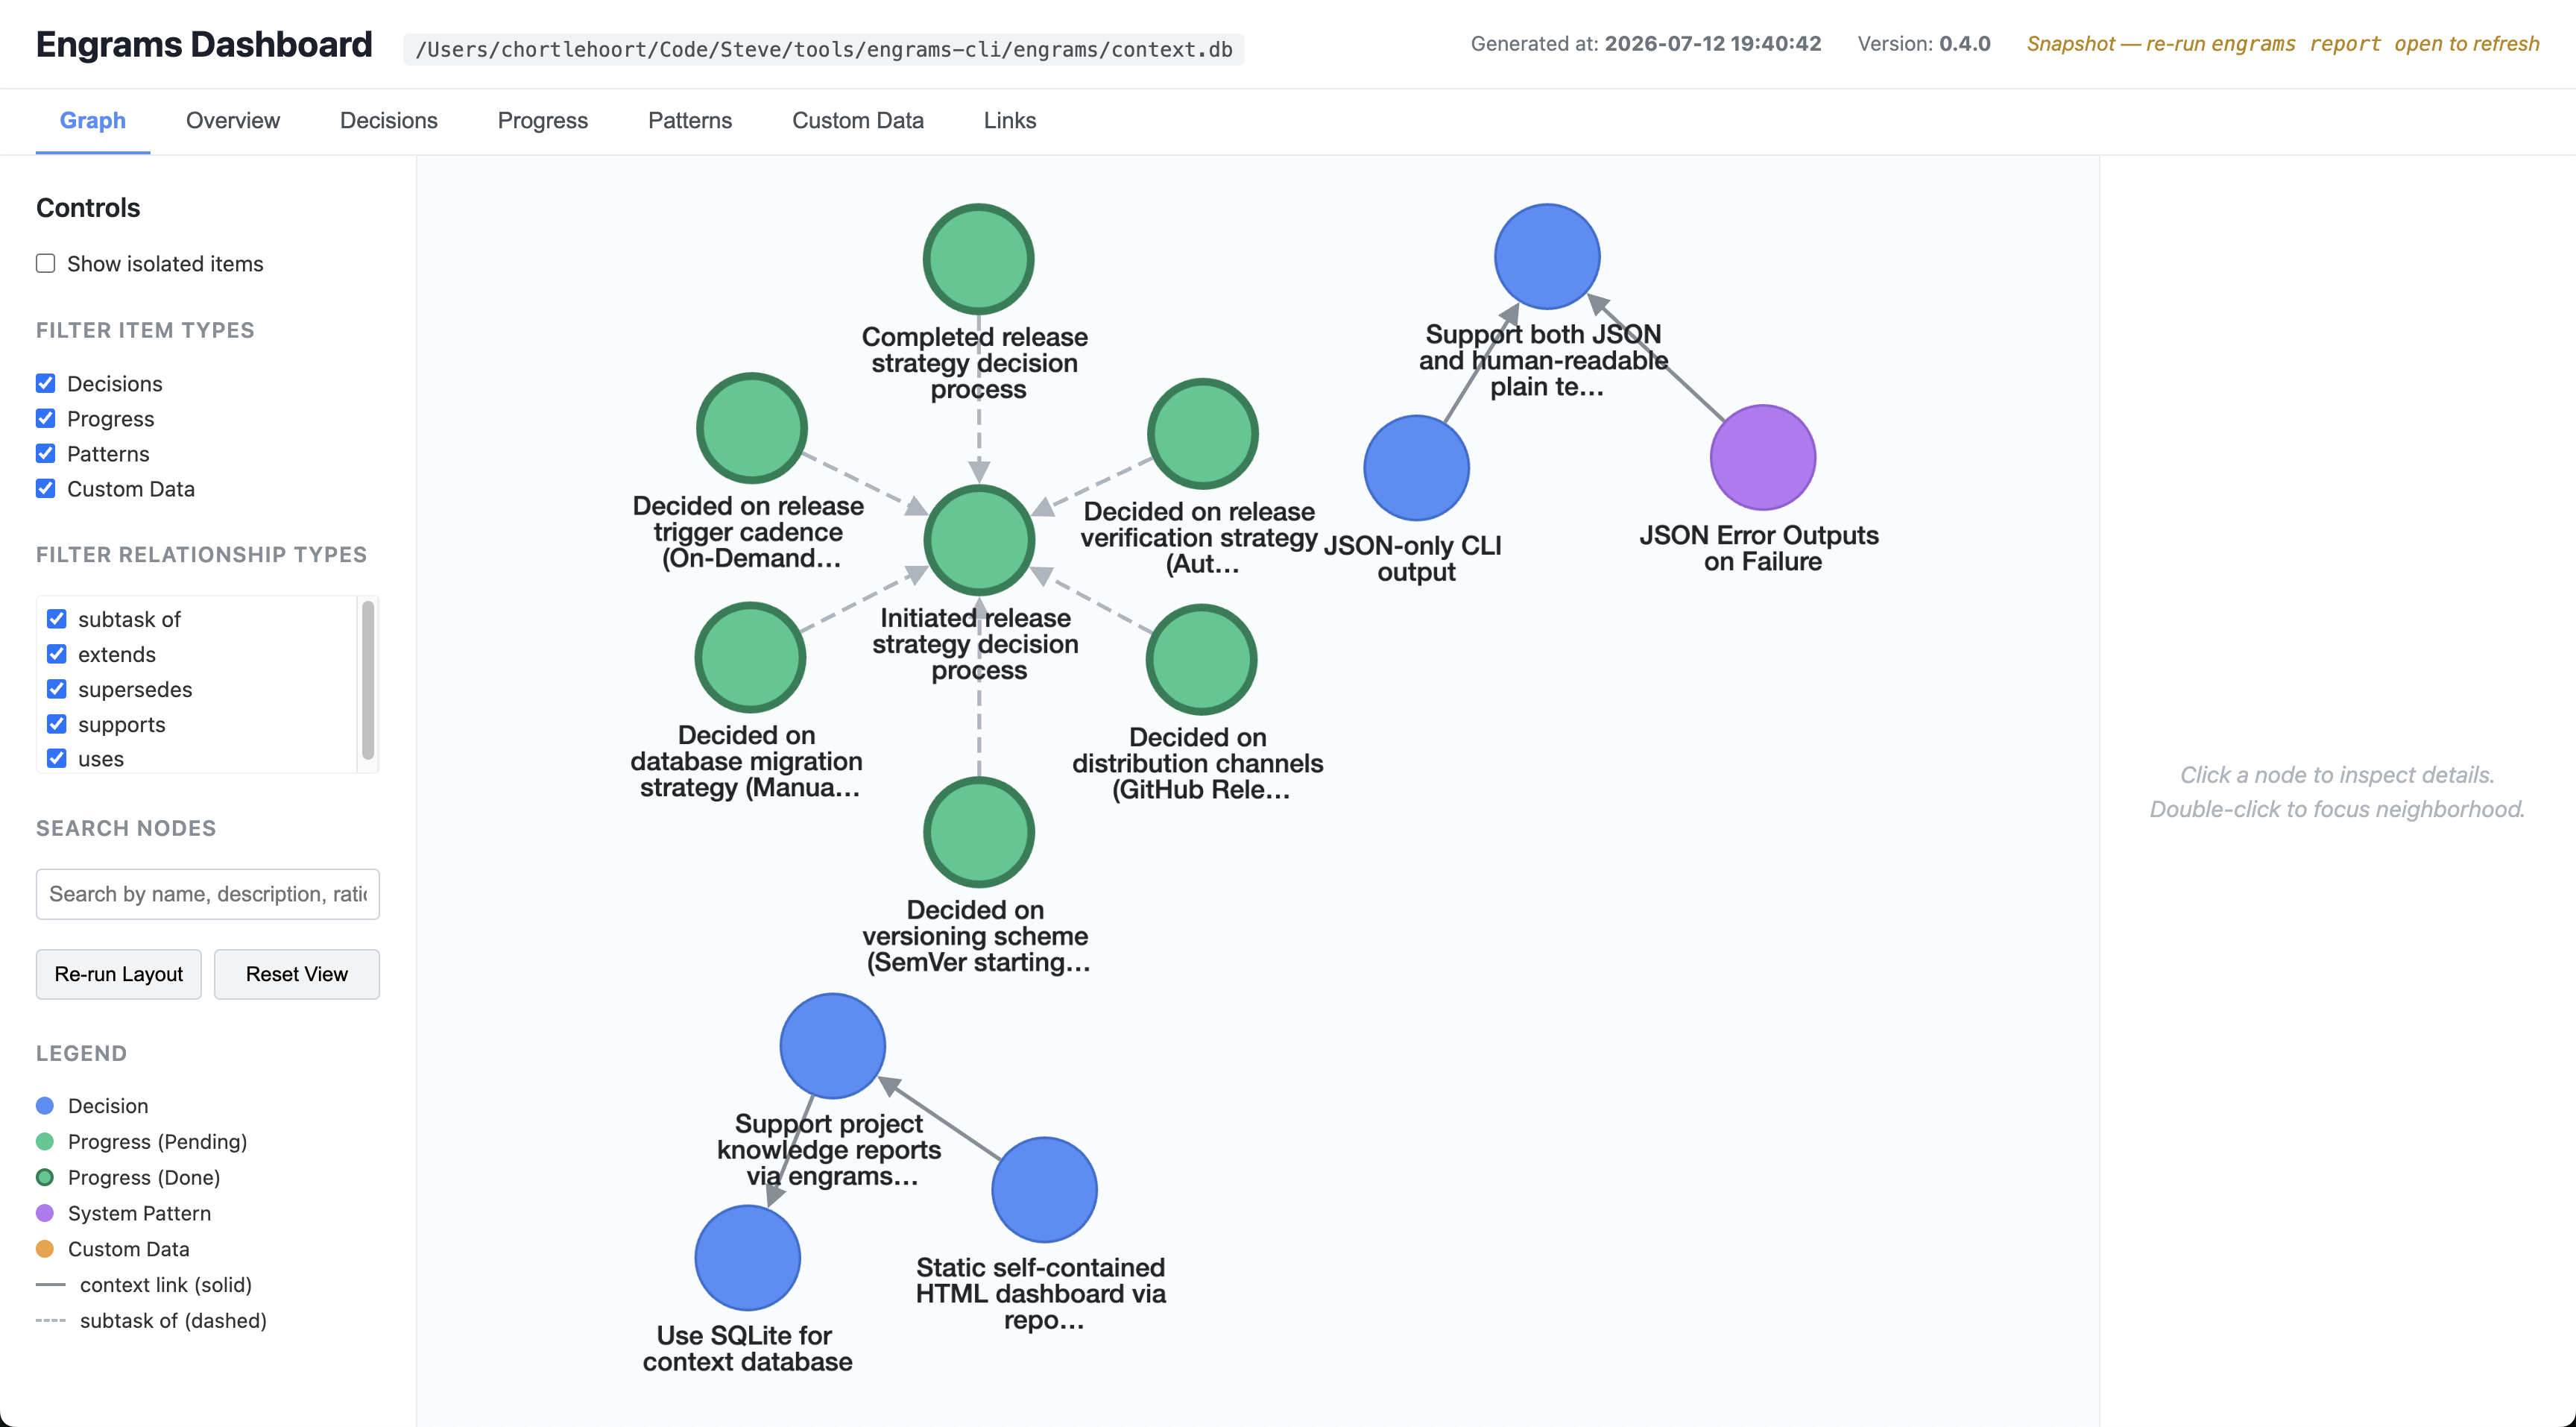Image resolution: width=2576 pixels, height=1427 pixels.
Task: Toggle the supports relationship filter
Action: [57, 724]
